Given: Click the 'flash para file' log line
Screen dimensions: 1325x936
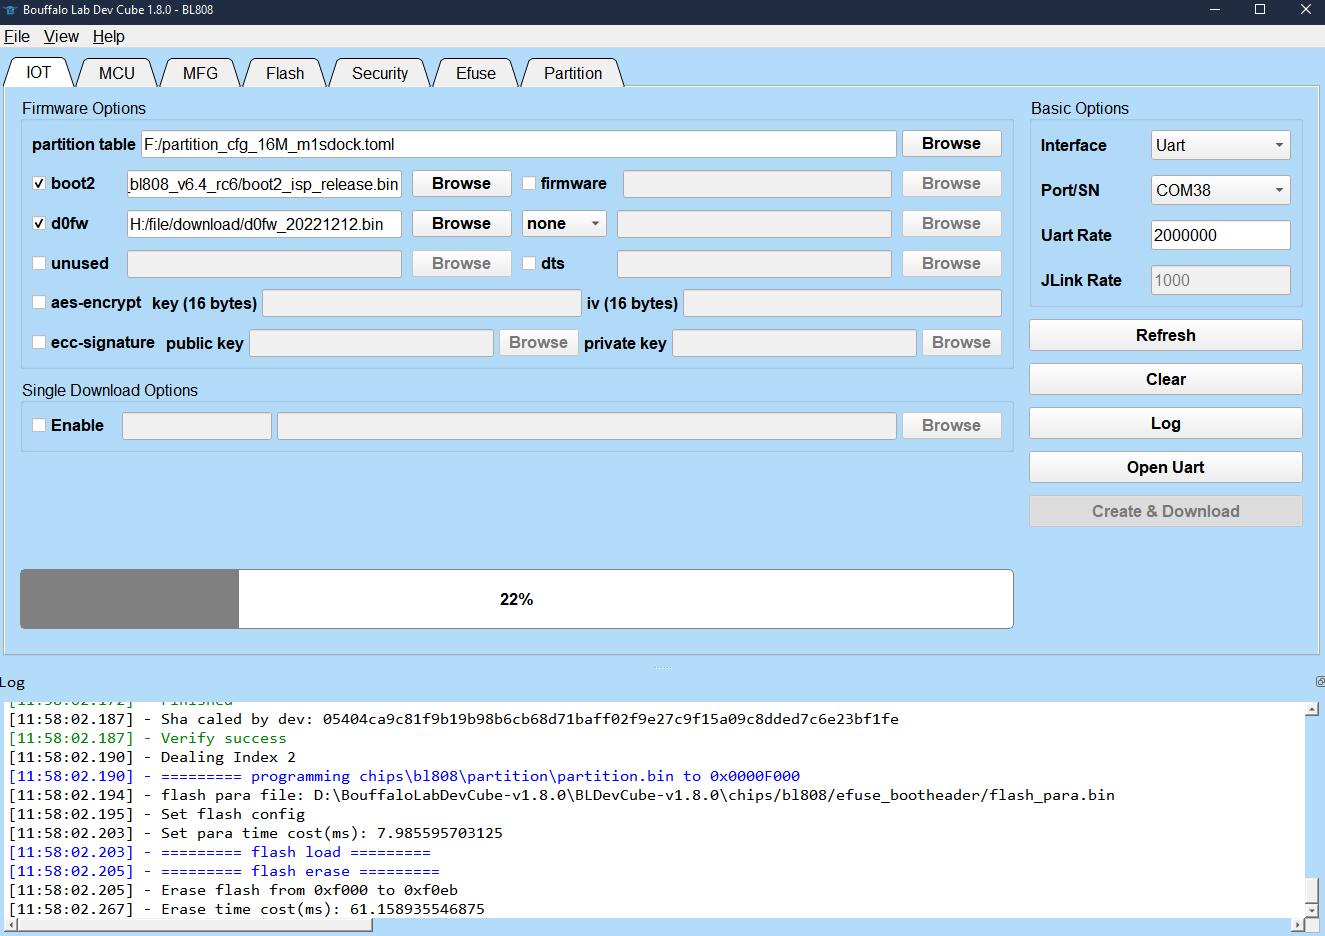Looking at the screenshot, I should (562, 795).
